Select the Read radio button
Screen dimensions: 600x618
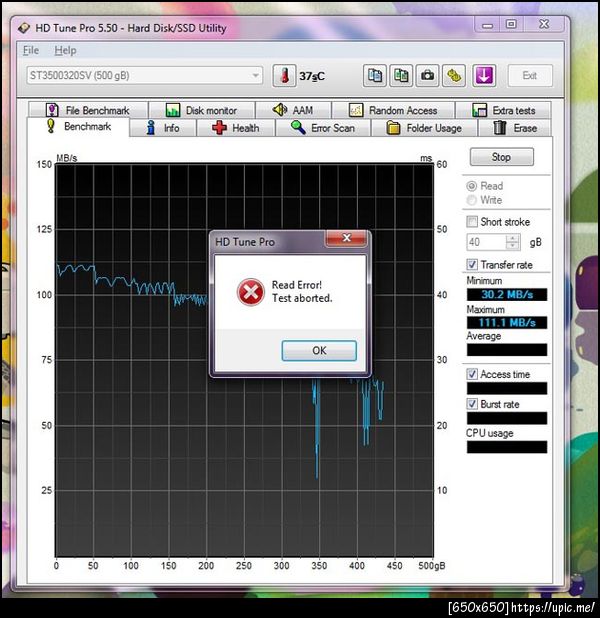click(x=471, y=186)
